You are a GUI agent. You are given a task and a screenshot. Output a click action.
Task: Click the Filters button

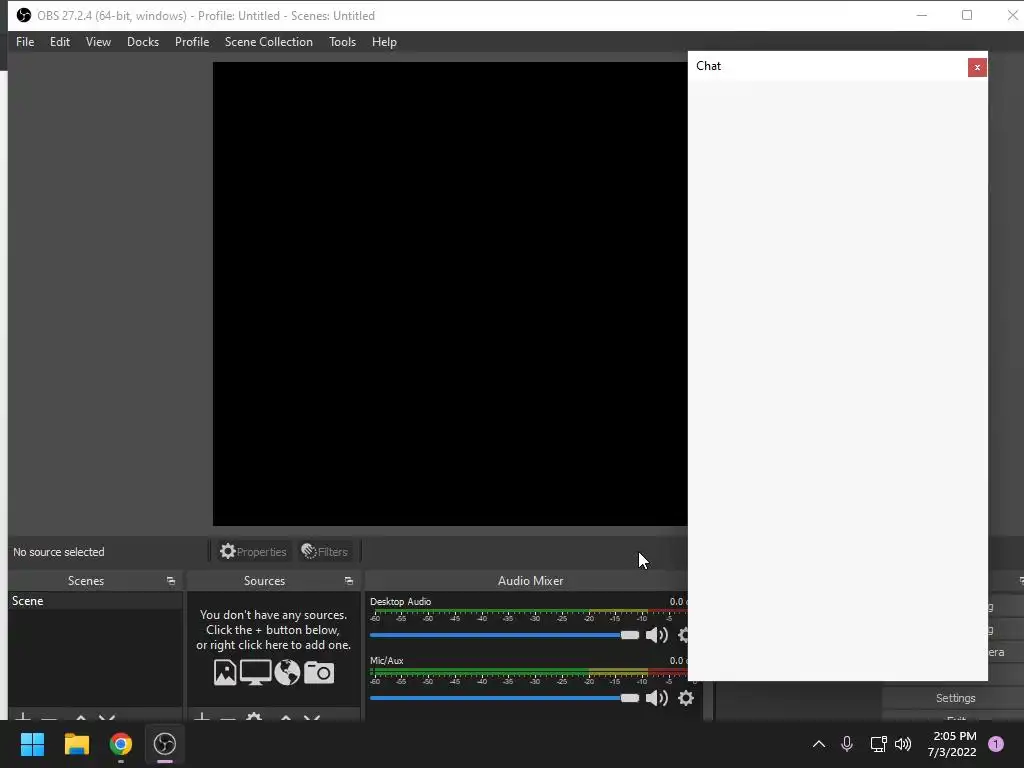tap(325, 552)
